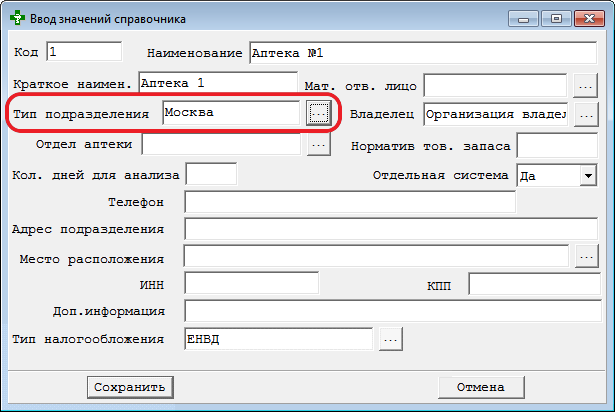Screen dimensions: 615x412
Task: Focus the Код input field
Action: point(84,51)
